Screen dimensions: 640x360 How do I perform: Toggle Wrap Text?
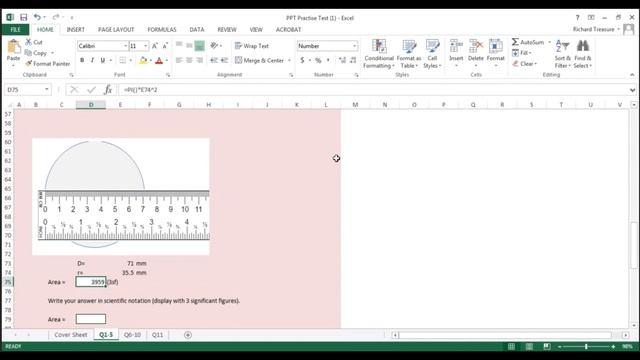tap(252, 46)
